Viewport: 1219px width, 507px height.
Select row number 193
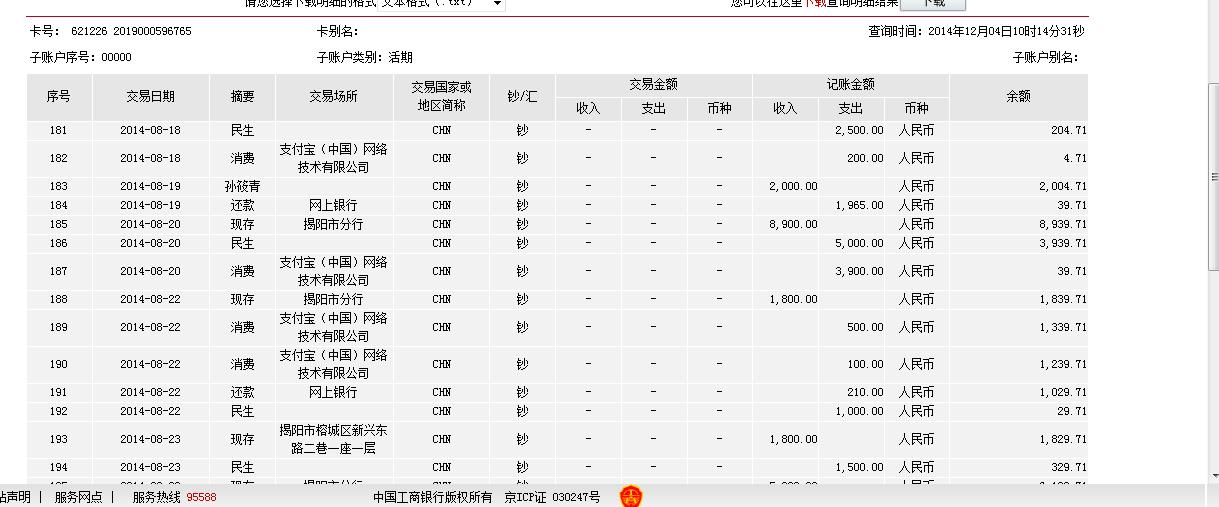coord(59,439)
